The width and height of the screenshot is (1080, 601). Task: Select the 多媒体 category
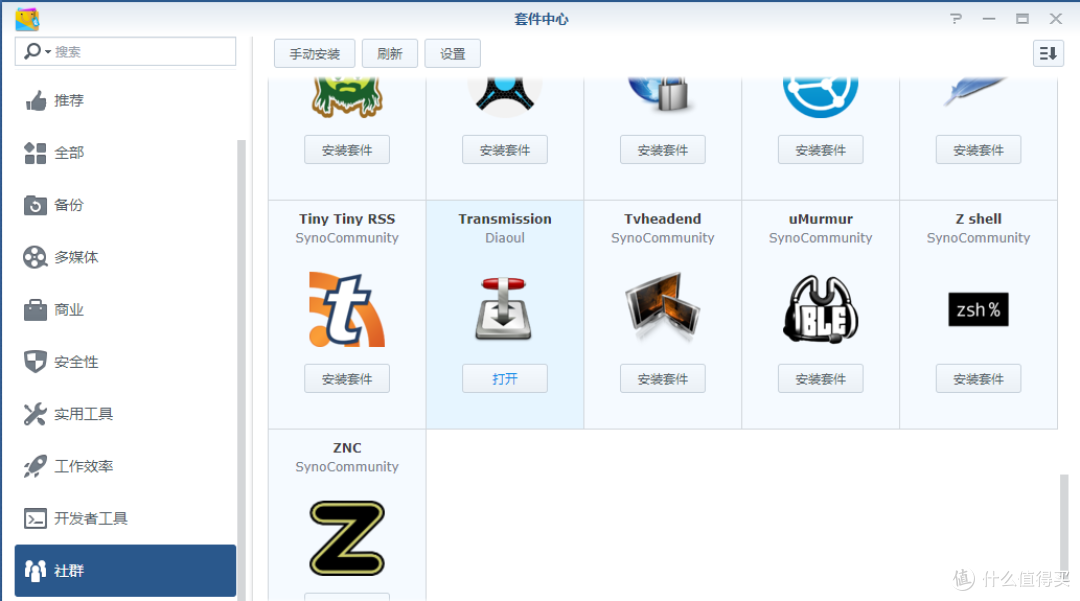tap(125, 257)
